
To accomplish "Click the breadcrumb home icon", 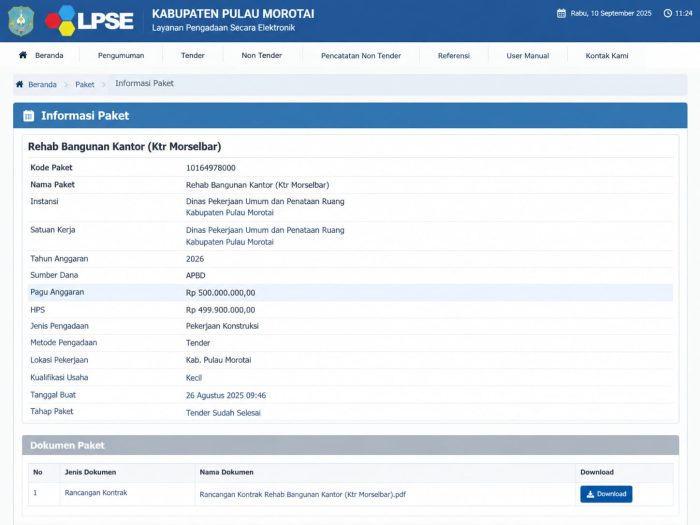I will [x=19, y=84].
